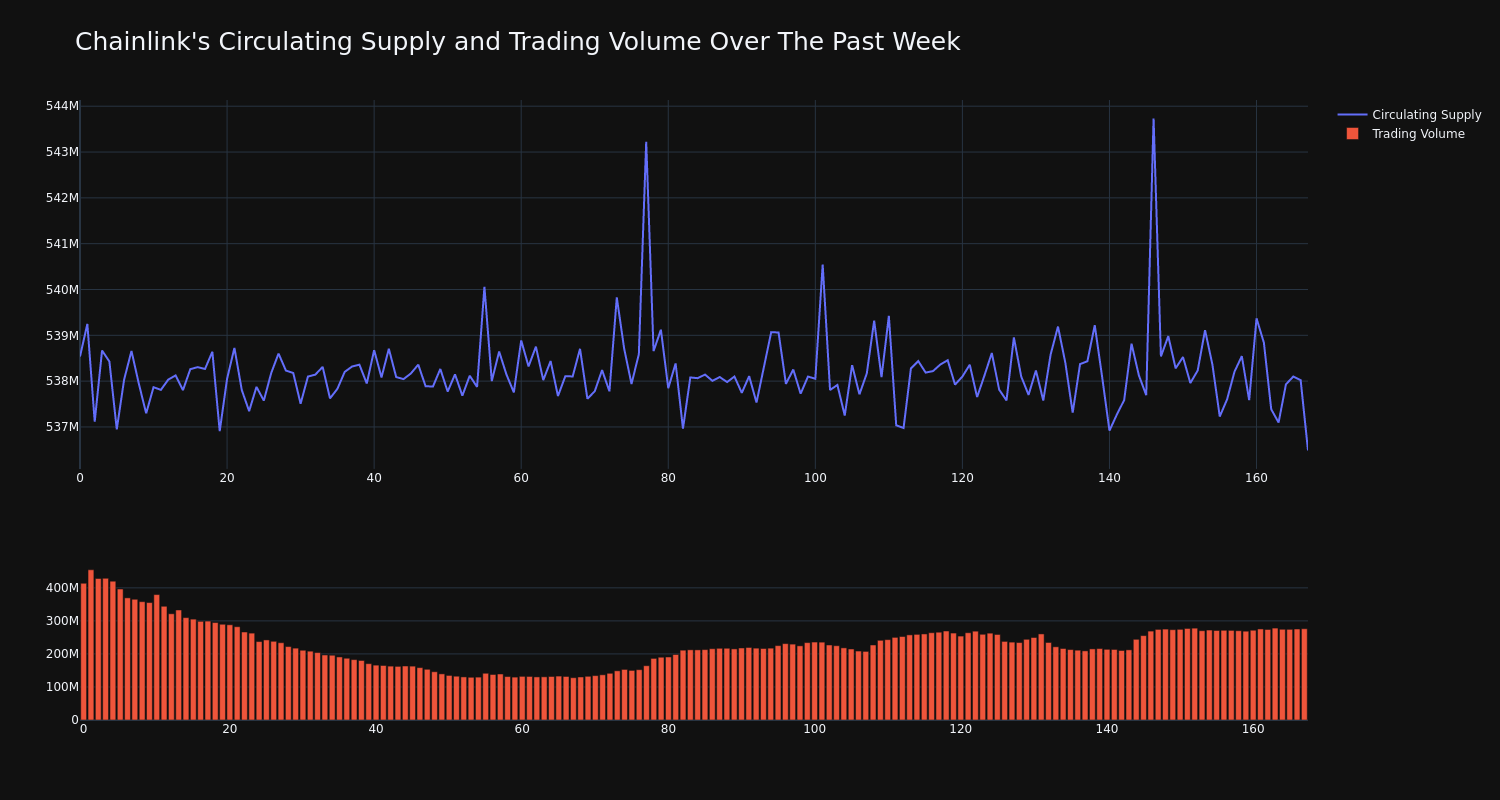
Task: Click the 537M y-axis label
Action: 62,427
